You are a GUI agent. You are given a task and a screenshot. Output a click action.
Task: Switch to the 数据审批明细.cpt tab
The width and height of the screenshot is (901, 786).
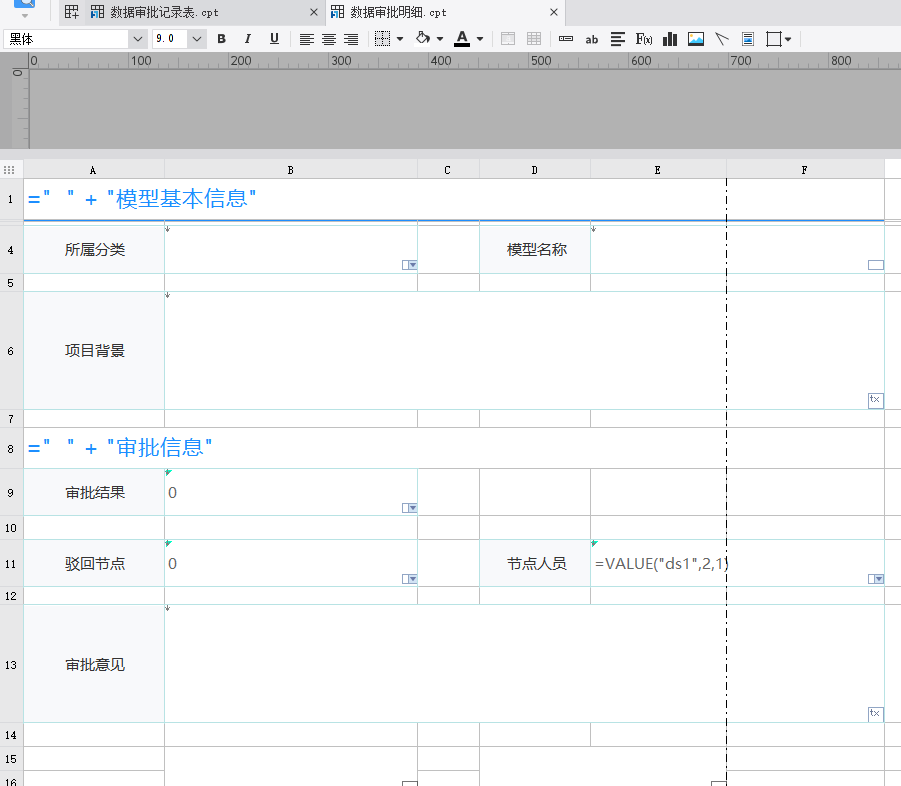point(398,12)
